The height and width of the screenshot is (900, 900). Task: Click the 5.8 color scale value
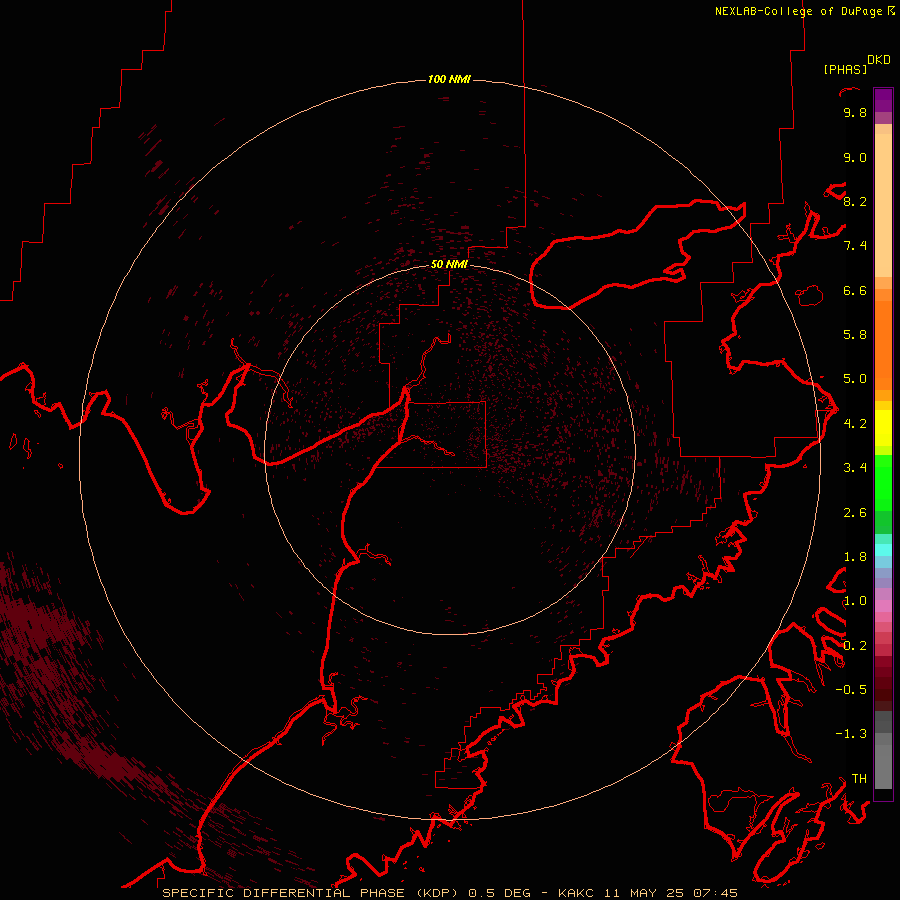(855, 335)
